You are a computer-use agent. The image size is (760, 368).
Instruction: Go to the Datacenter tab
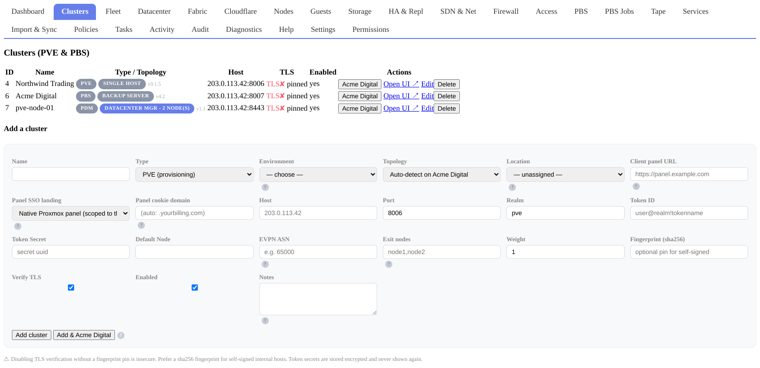point(154,12)
